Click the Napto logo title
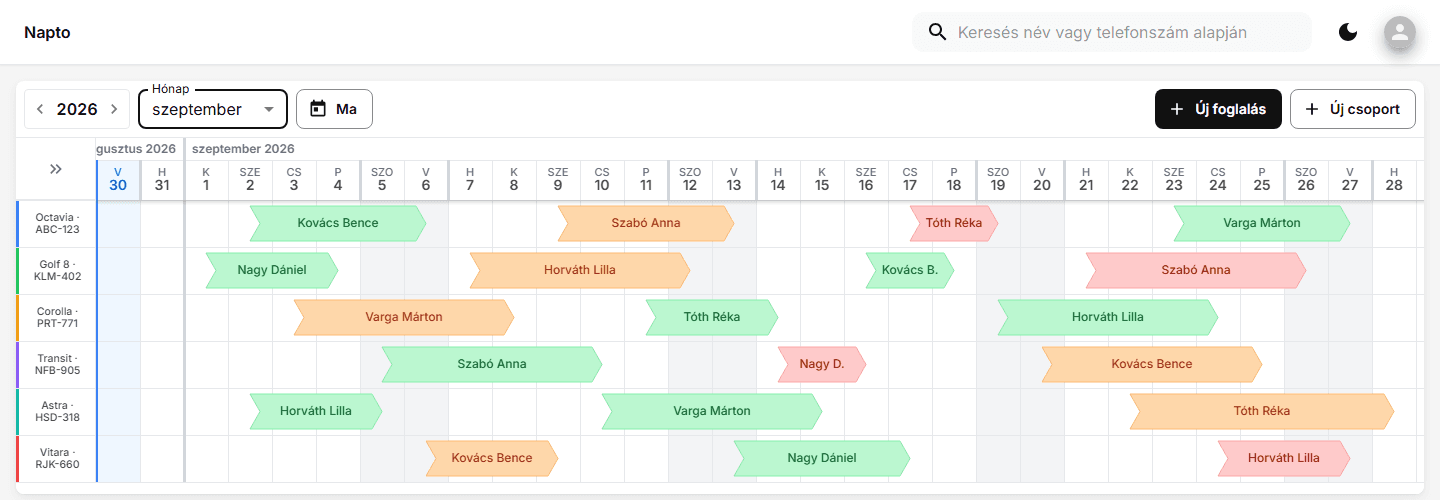This screenshot has height=500, width=1440. click(x=47, y=32)
